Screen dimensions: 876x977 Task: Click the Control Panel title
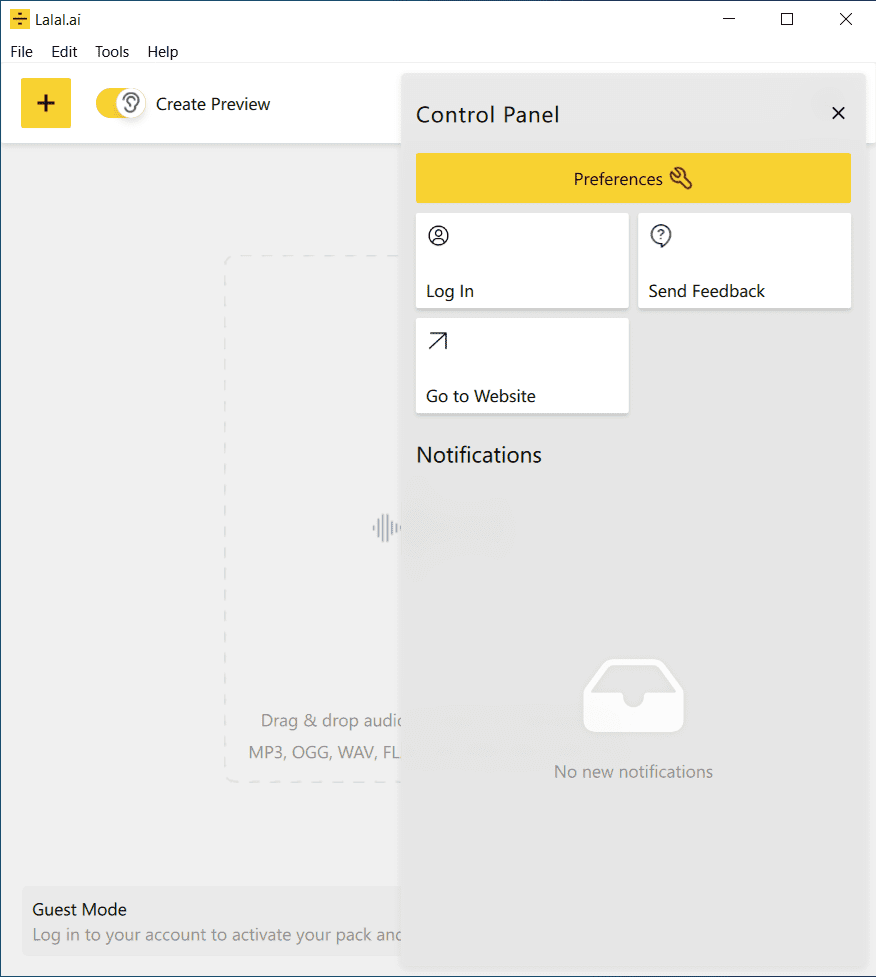(488, 115)
